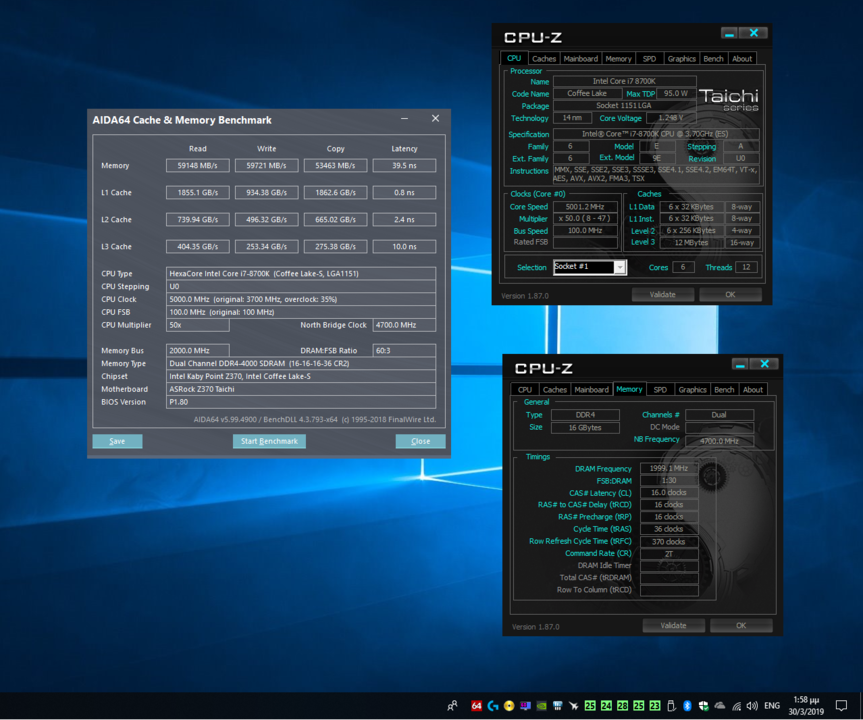
Task: Click L1 Cache Read value 1855.1 GB/s
Action: coord(198,192)
